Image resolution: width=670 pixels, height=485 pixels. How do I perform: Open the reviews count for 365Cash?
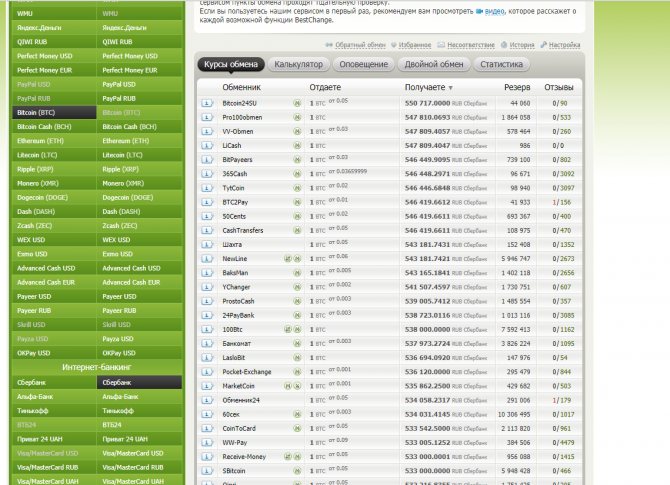565,173
